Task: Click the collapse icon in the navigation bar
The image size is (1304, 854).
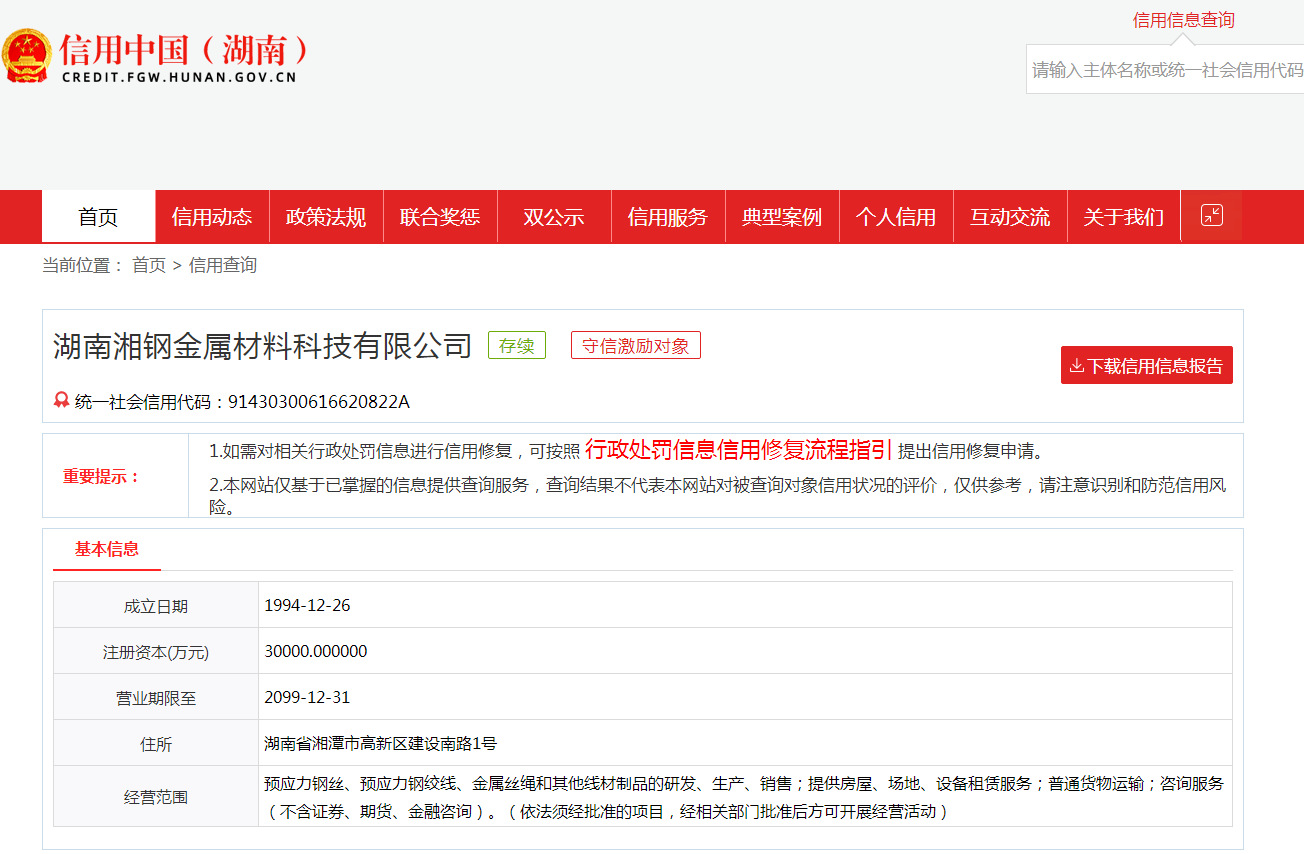Action: coord(1211,215)
